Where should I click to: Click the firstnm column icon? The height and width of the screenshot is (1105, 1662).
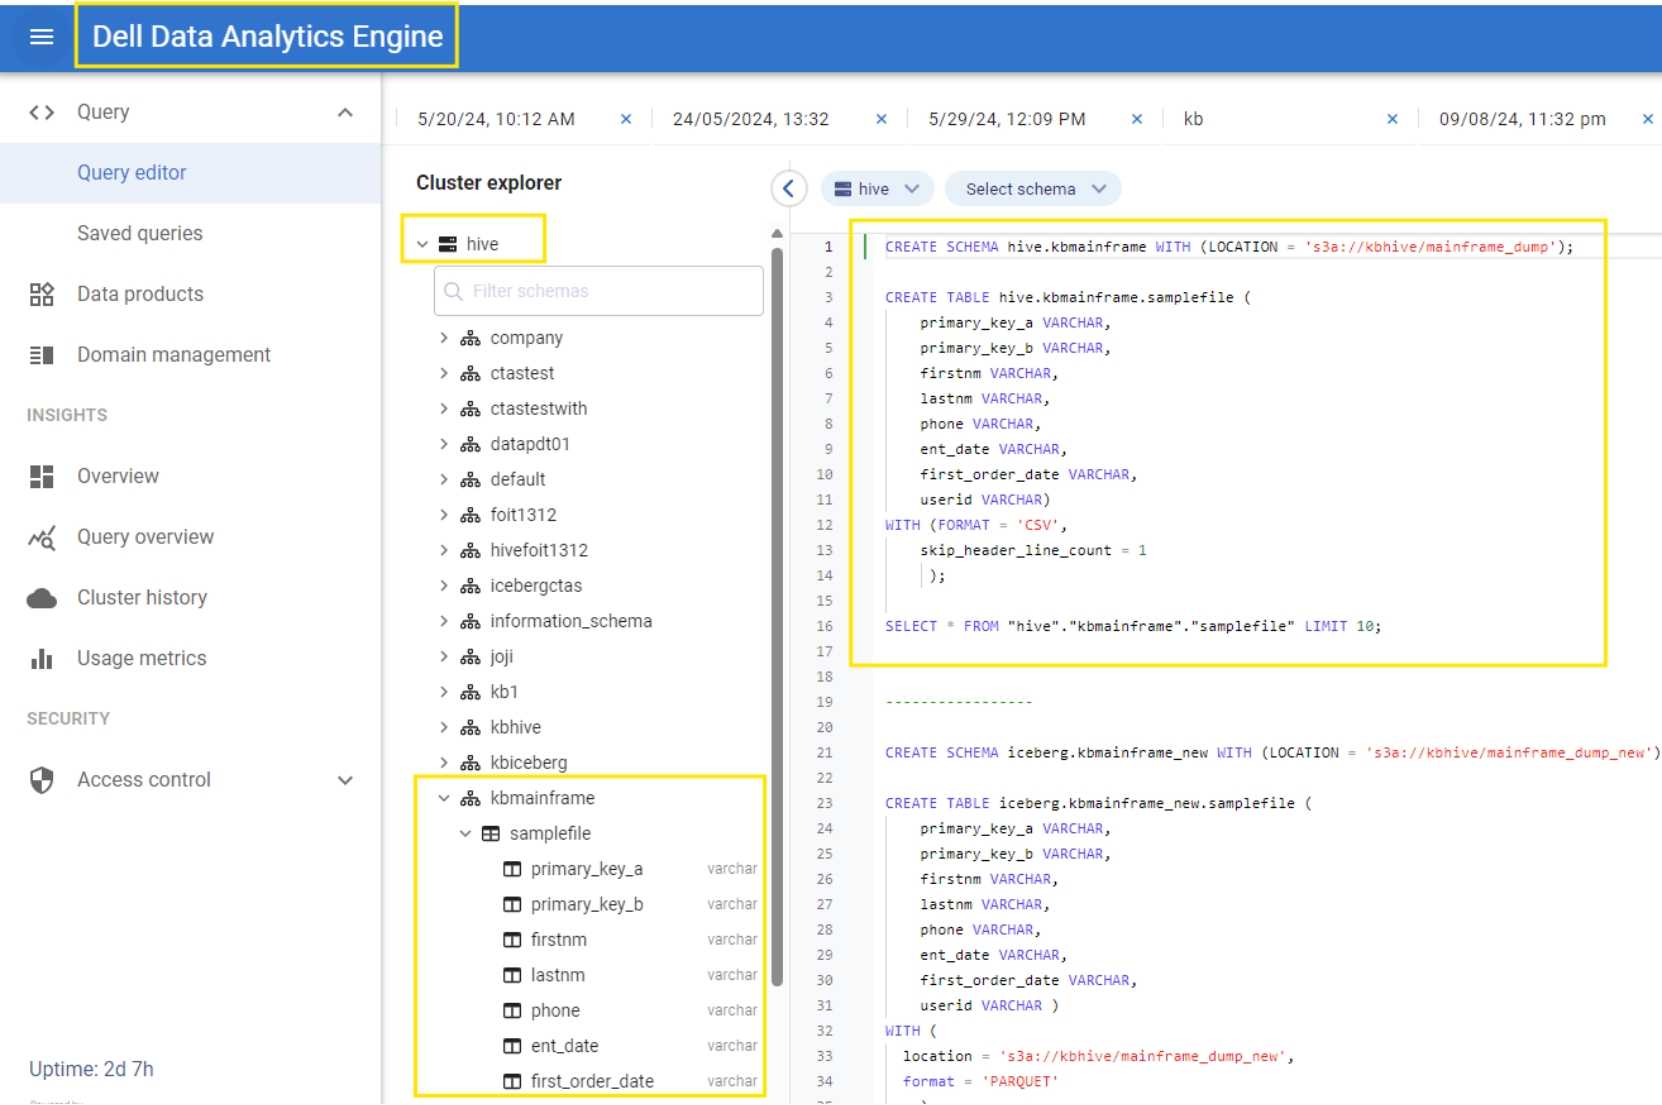512,940
